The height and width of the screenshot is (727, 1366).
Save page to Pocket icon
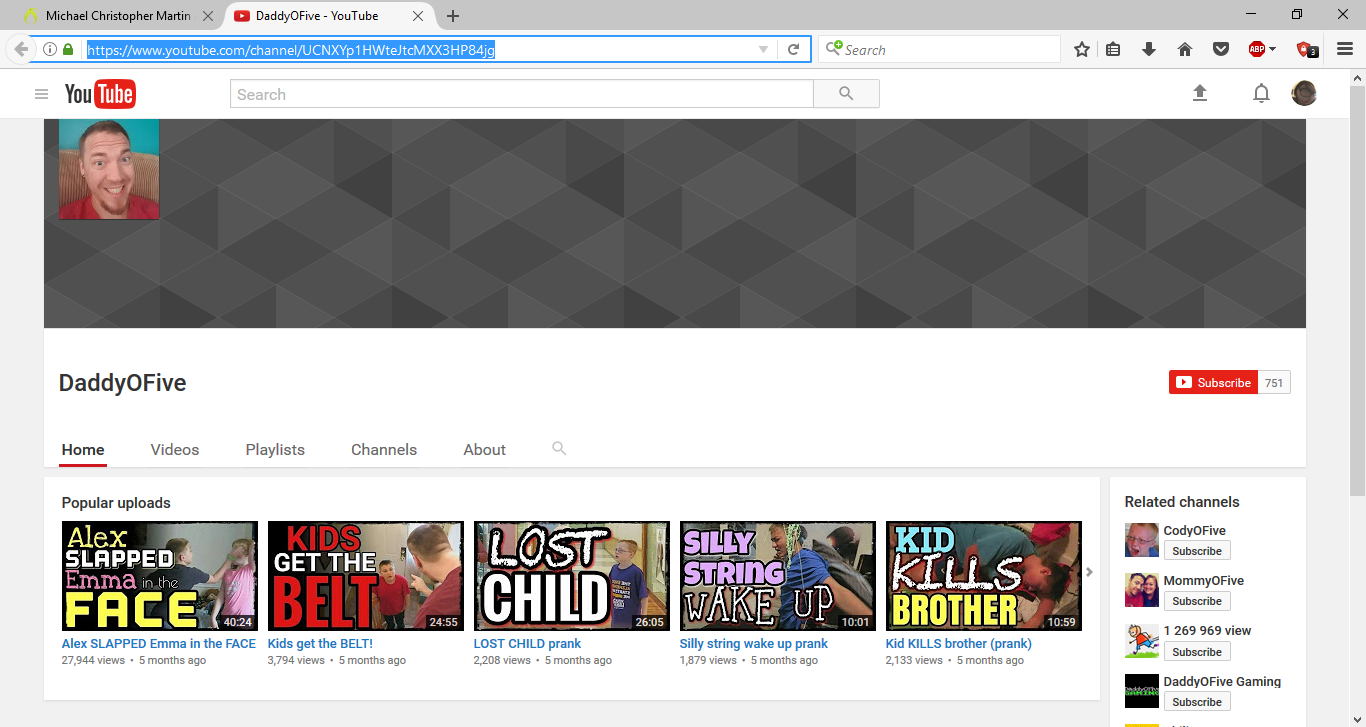pos(1221,49)
